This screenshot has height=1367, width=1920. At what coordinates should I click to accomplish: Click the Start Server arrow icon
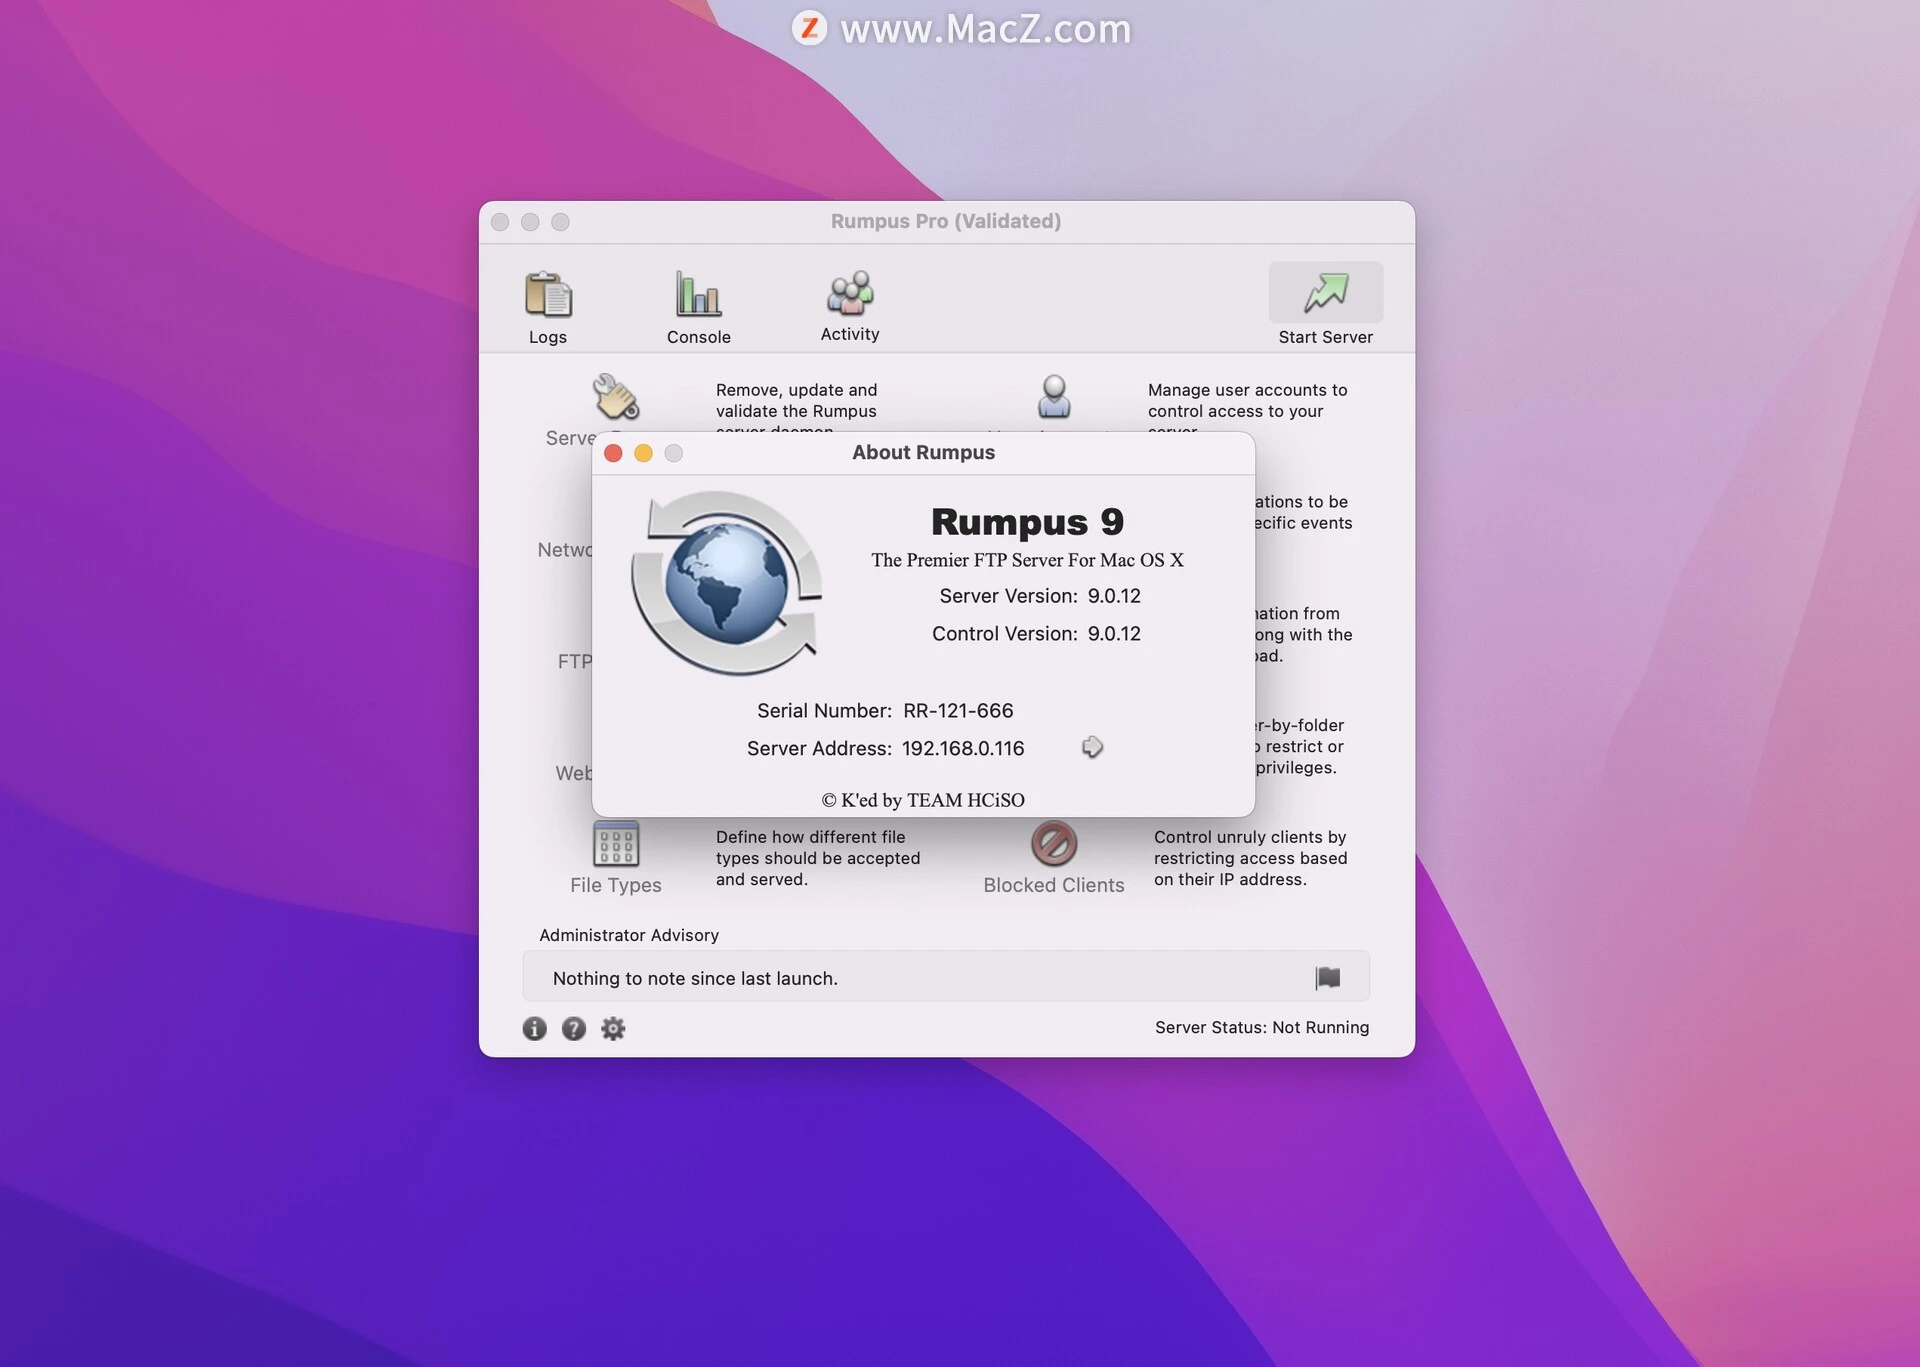pos(1326,293)
